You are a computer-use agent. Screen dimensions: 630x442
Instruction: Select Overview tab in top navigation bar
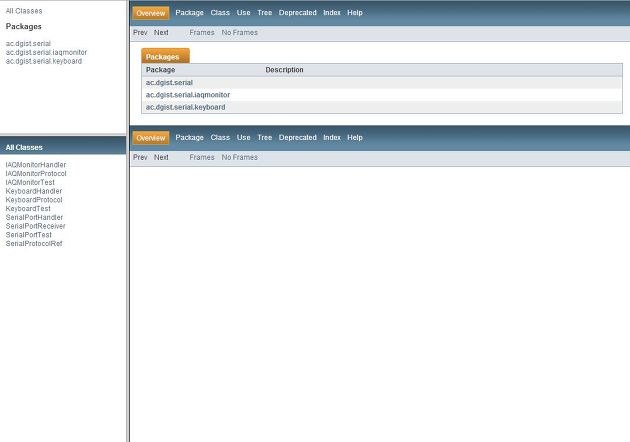coord(151,13)
